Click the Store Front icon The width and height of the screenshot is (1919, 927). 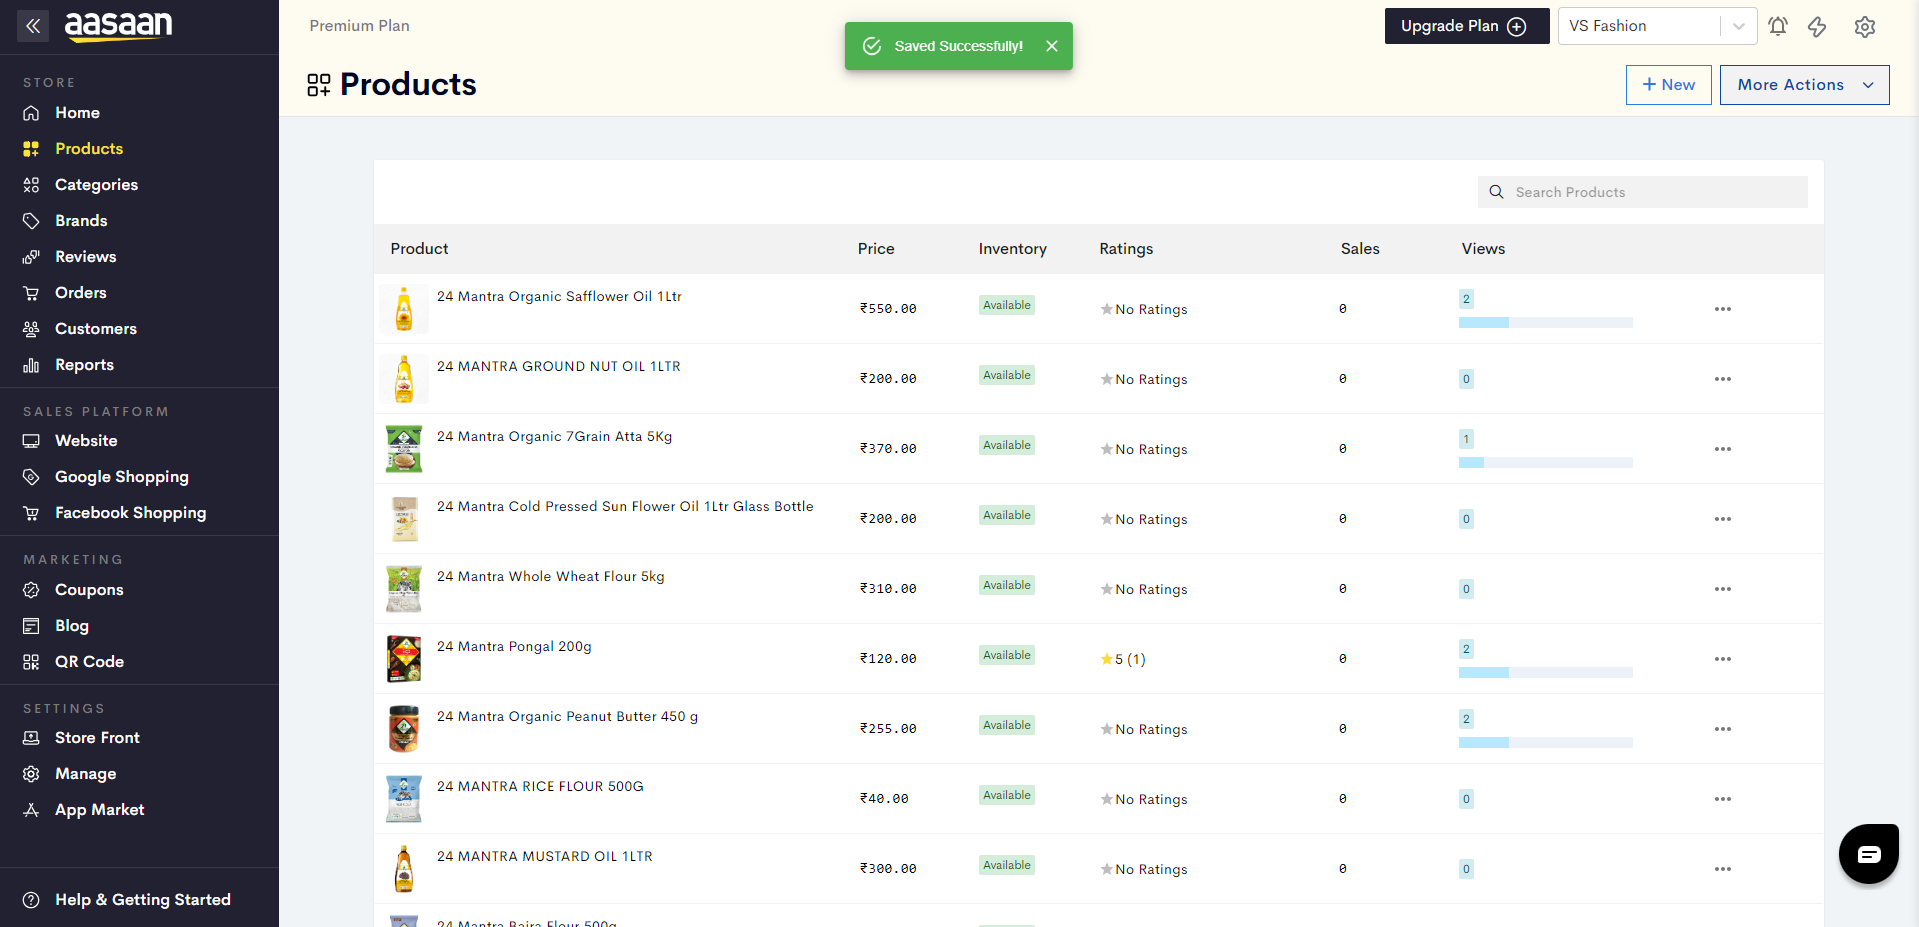tap(31, 738)
